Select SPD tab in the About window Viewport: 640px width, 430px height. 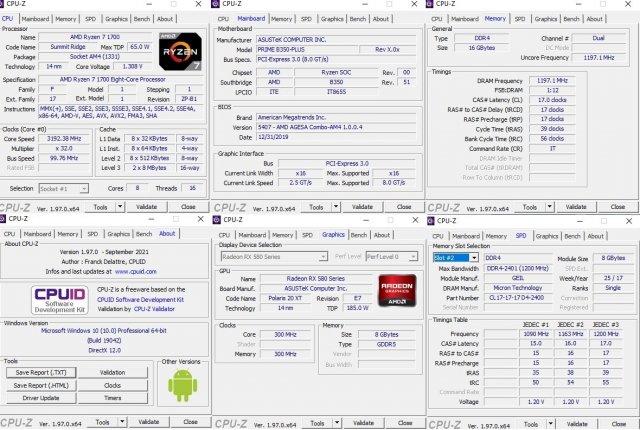point(91,233)
